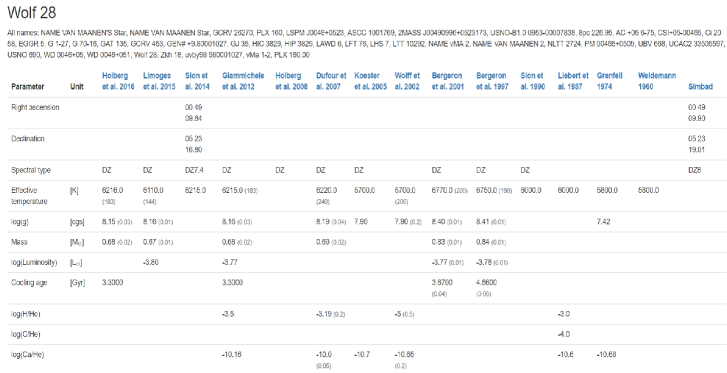The image size is (727, 373).
Task: Click the -3.80 luminosity value
Action: 151,263
